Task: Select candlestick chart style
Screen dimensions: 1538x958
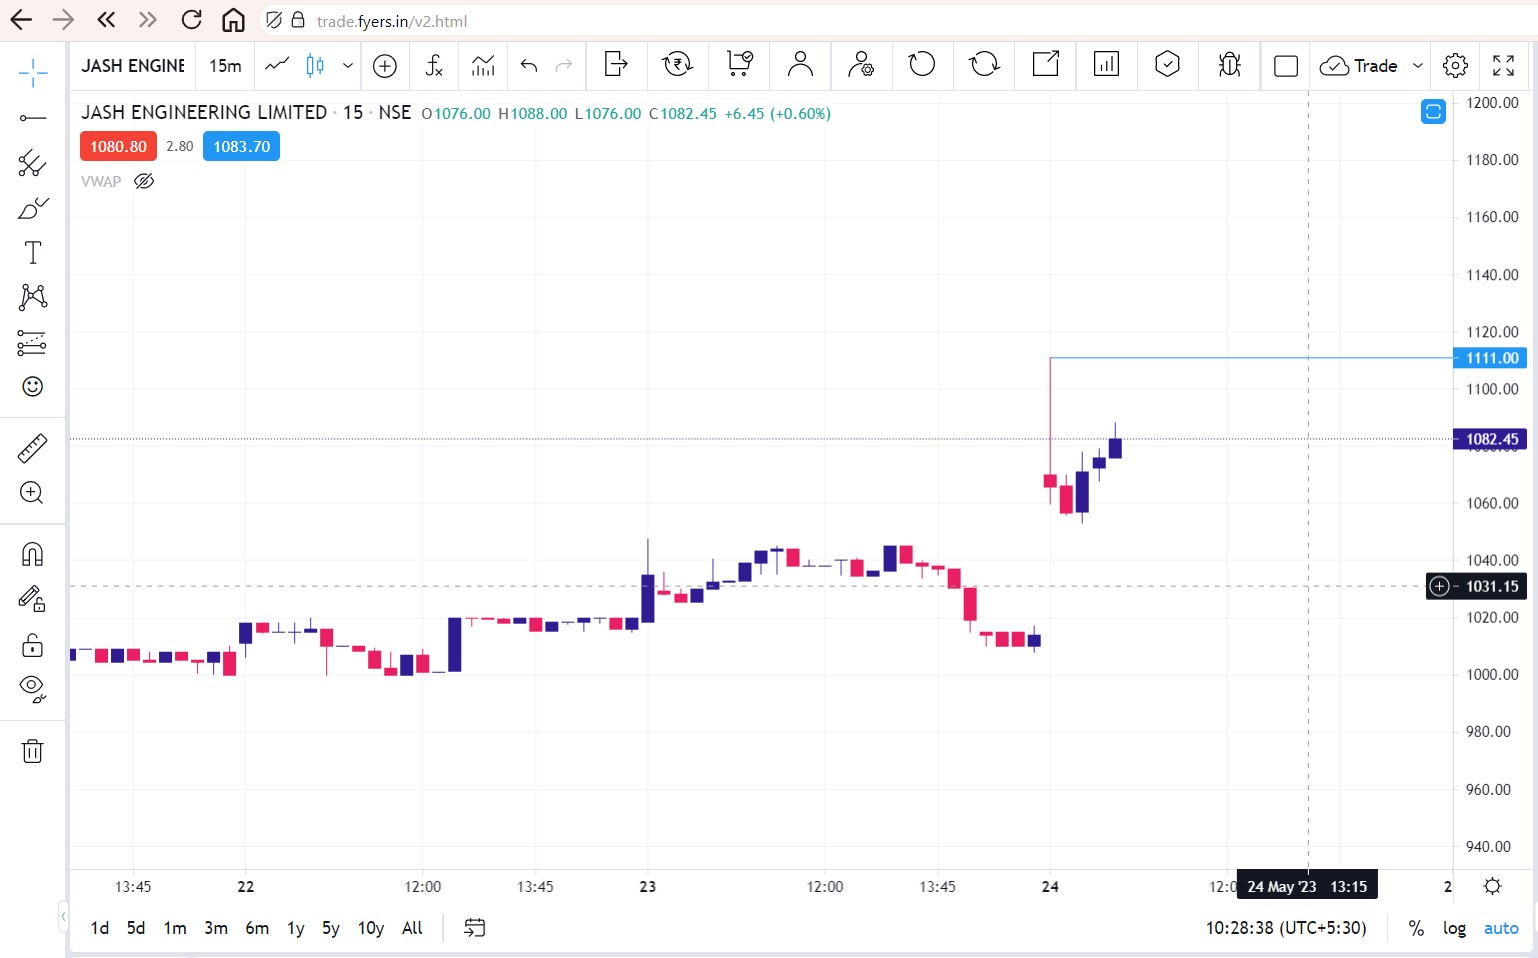Action: tap(315, 66)
